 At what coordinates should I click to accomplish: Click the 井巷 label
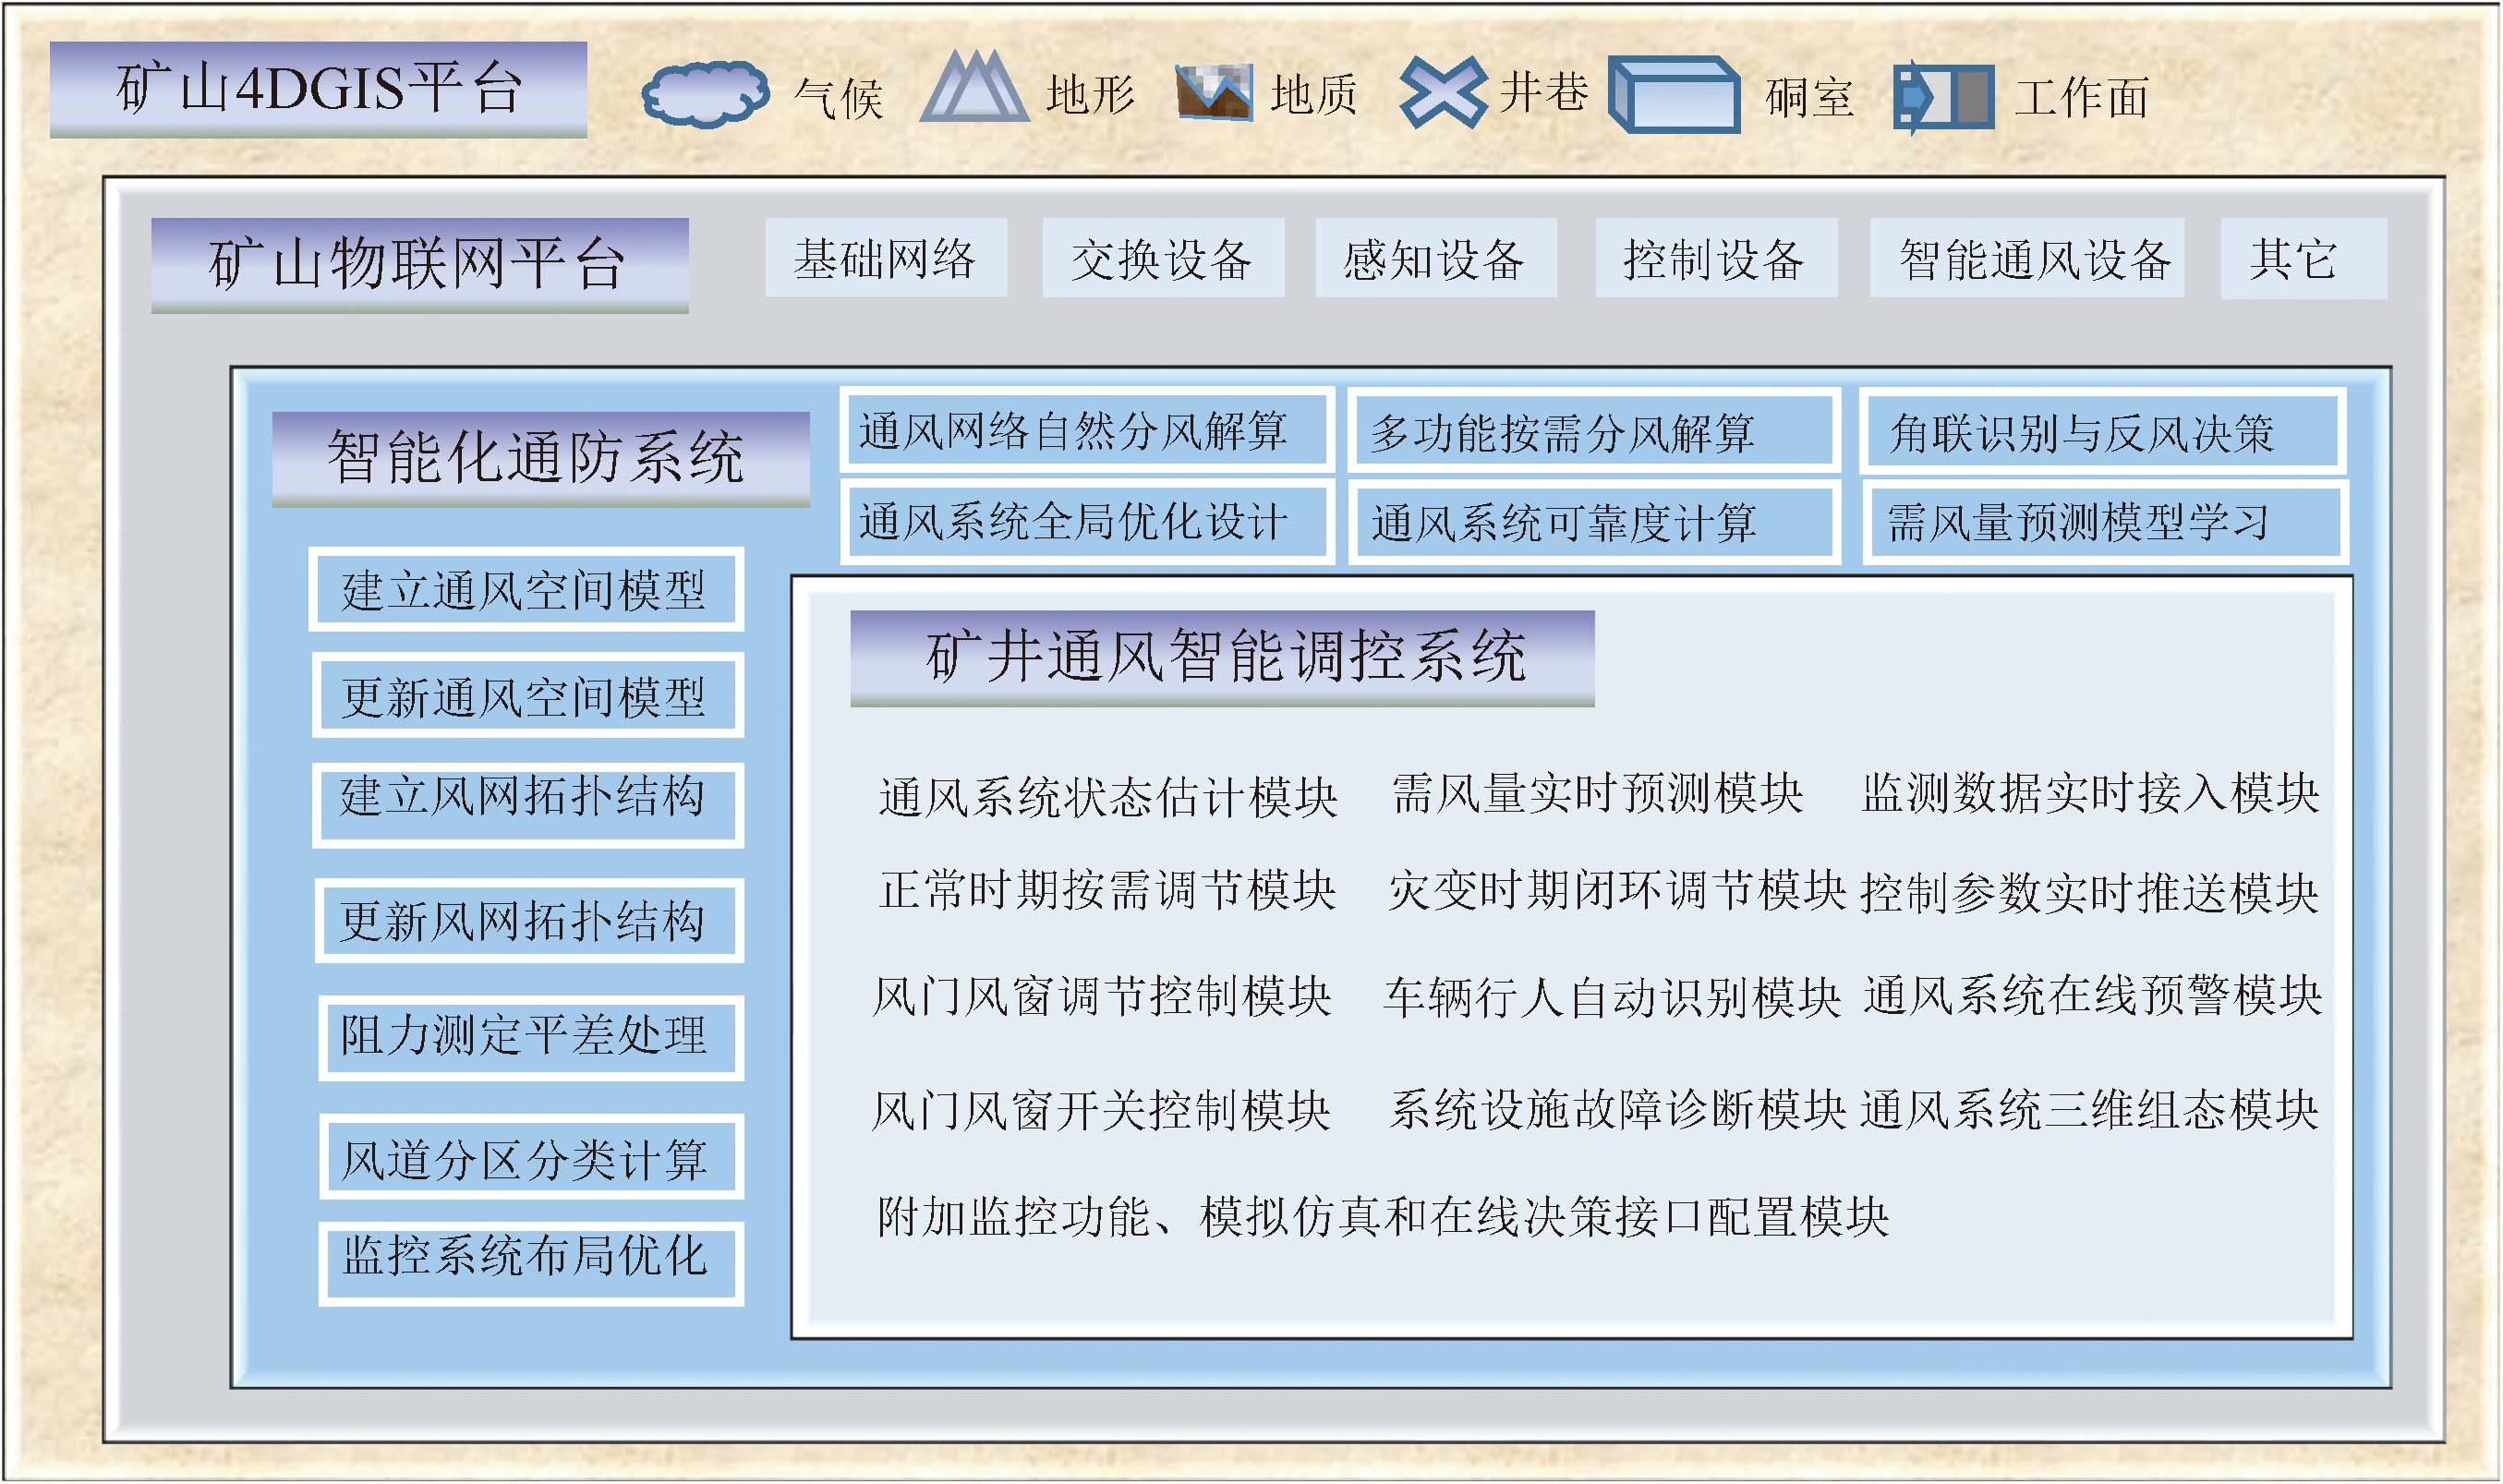tap(1543, 92)
